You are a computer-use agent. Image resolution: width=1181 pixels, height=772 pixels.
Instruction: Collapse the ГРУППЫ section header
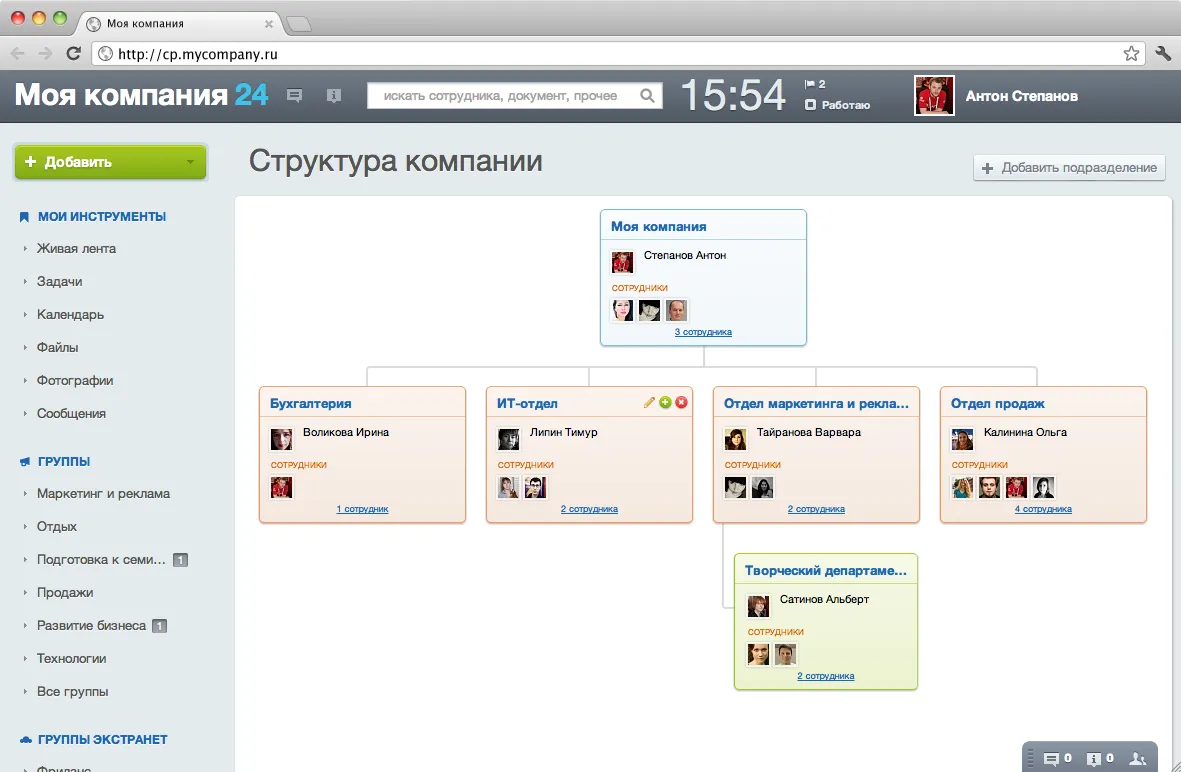(x=64, y=461)
